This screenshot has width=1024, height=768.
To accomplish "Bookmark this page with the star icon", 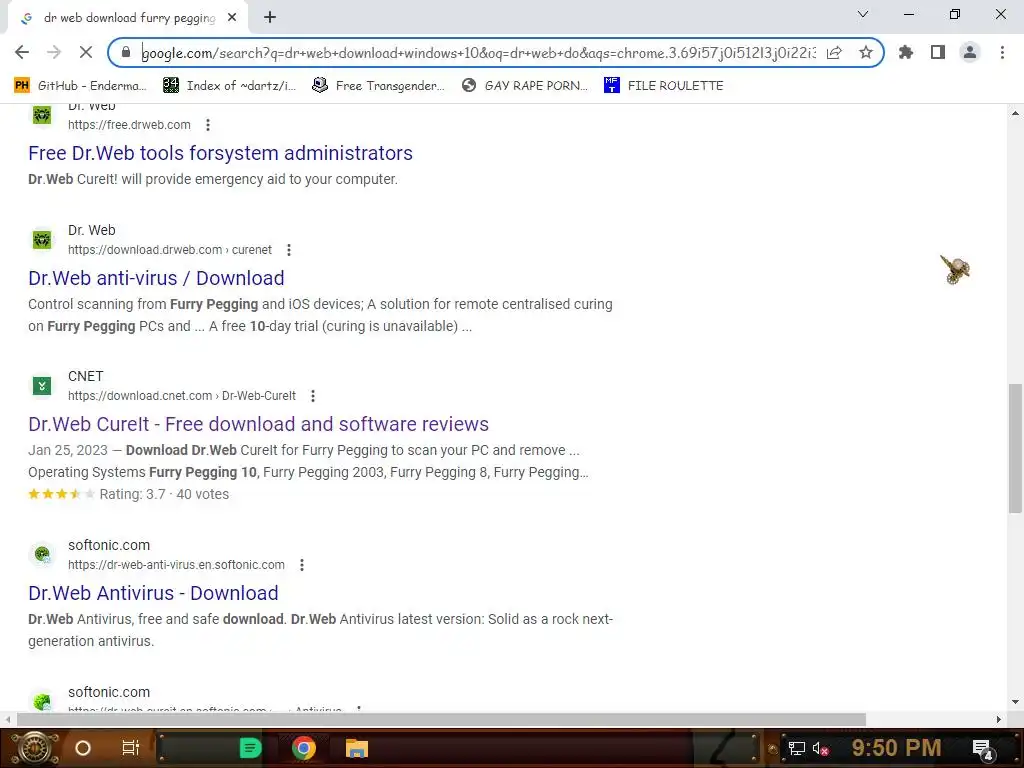I will [x=866, y=52].
